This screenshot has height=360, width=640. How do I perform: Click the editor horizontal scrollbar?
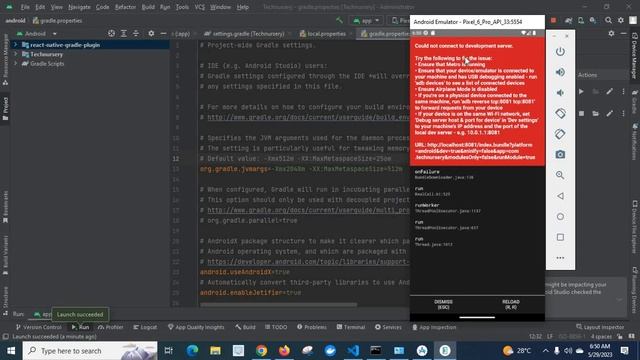coord(278,304)
